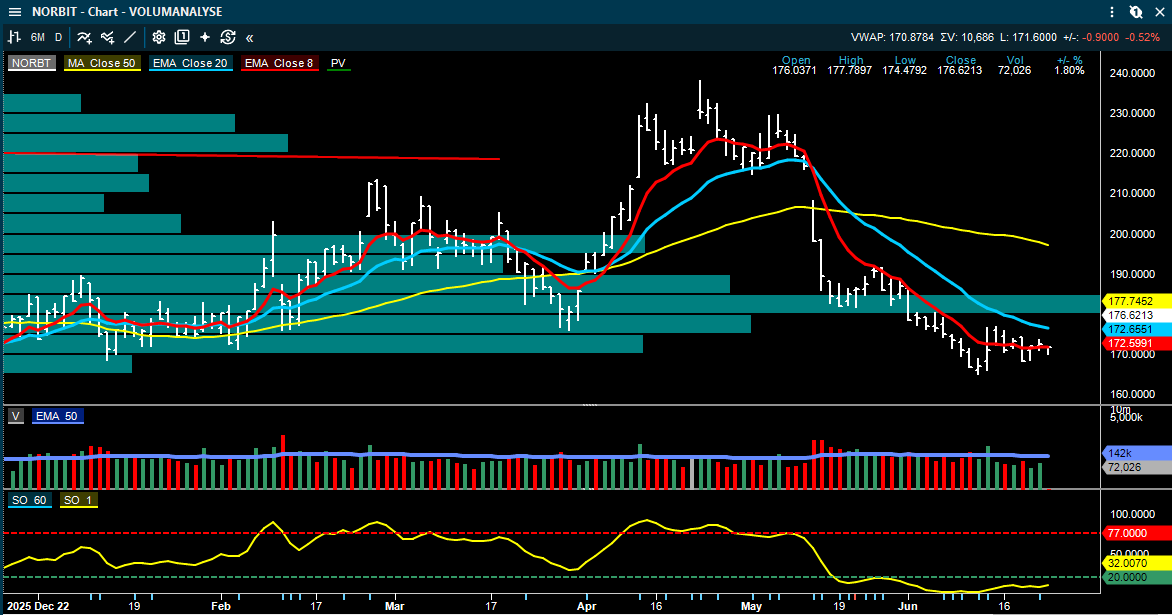The image size is (1172, 615).
Task: Open the D interval selector
Action: (58, 37)
